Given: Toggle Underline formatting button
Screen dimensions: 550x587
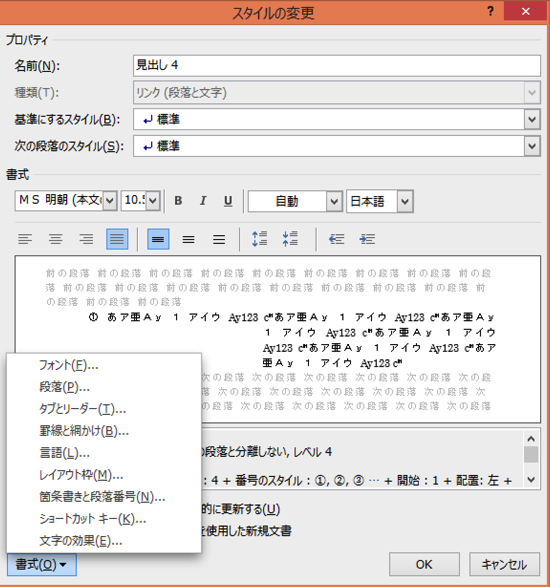Looking at the screenshot, I should (x=228, y=201).
